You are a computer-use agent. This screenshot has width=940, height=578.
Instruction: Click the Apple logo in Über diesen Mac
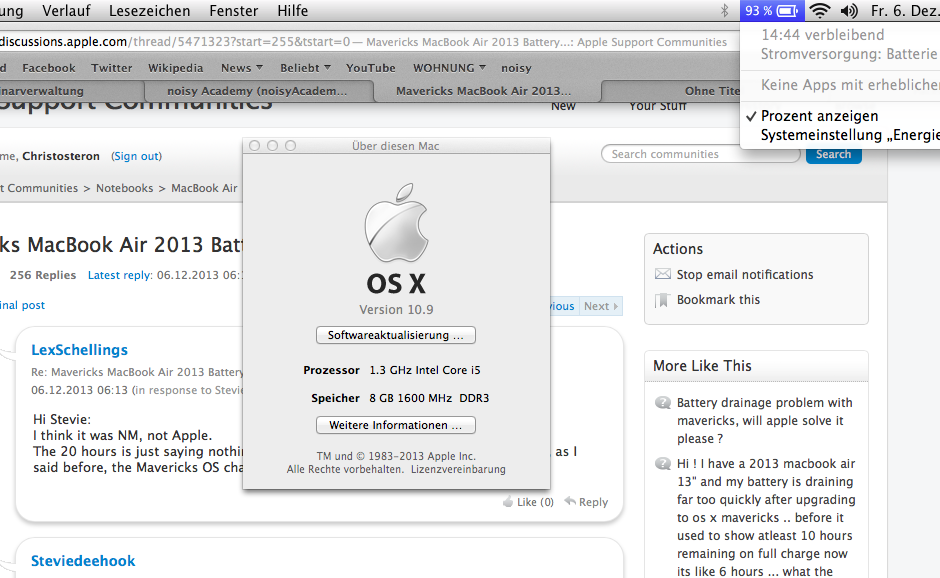396,222
